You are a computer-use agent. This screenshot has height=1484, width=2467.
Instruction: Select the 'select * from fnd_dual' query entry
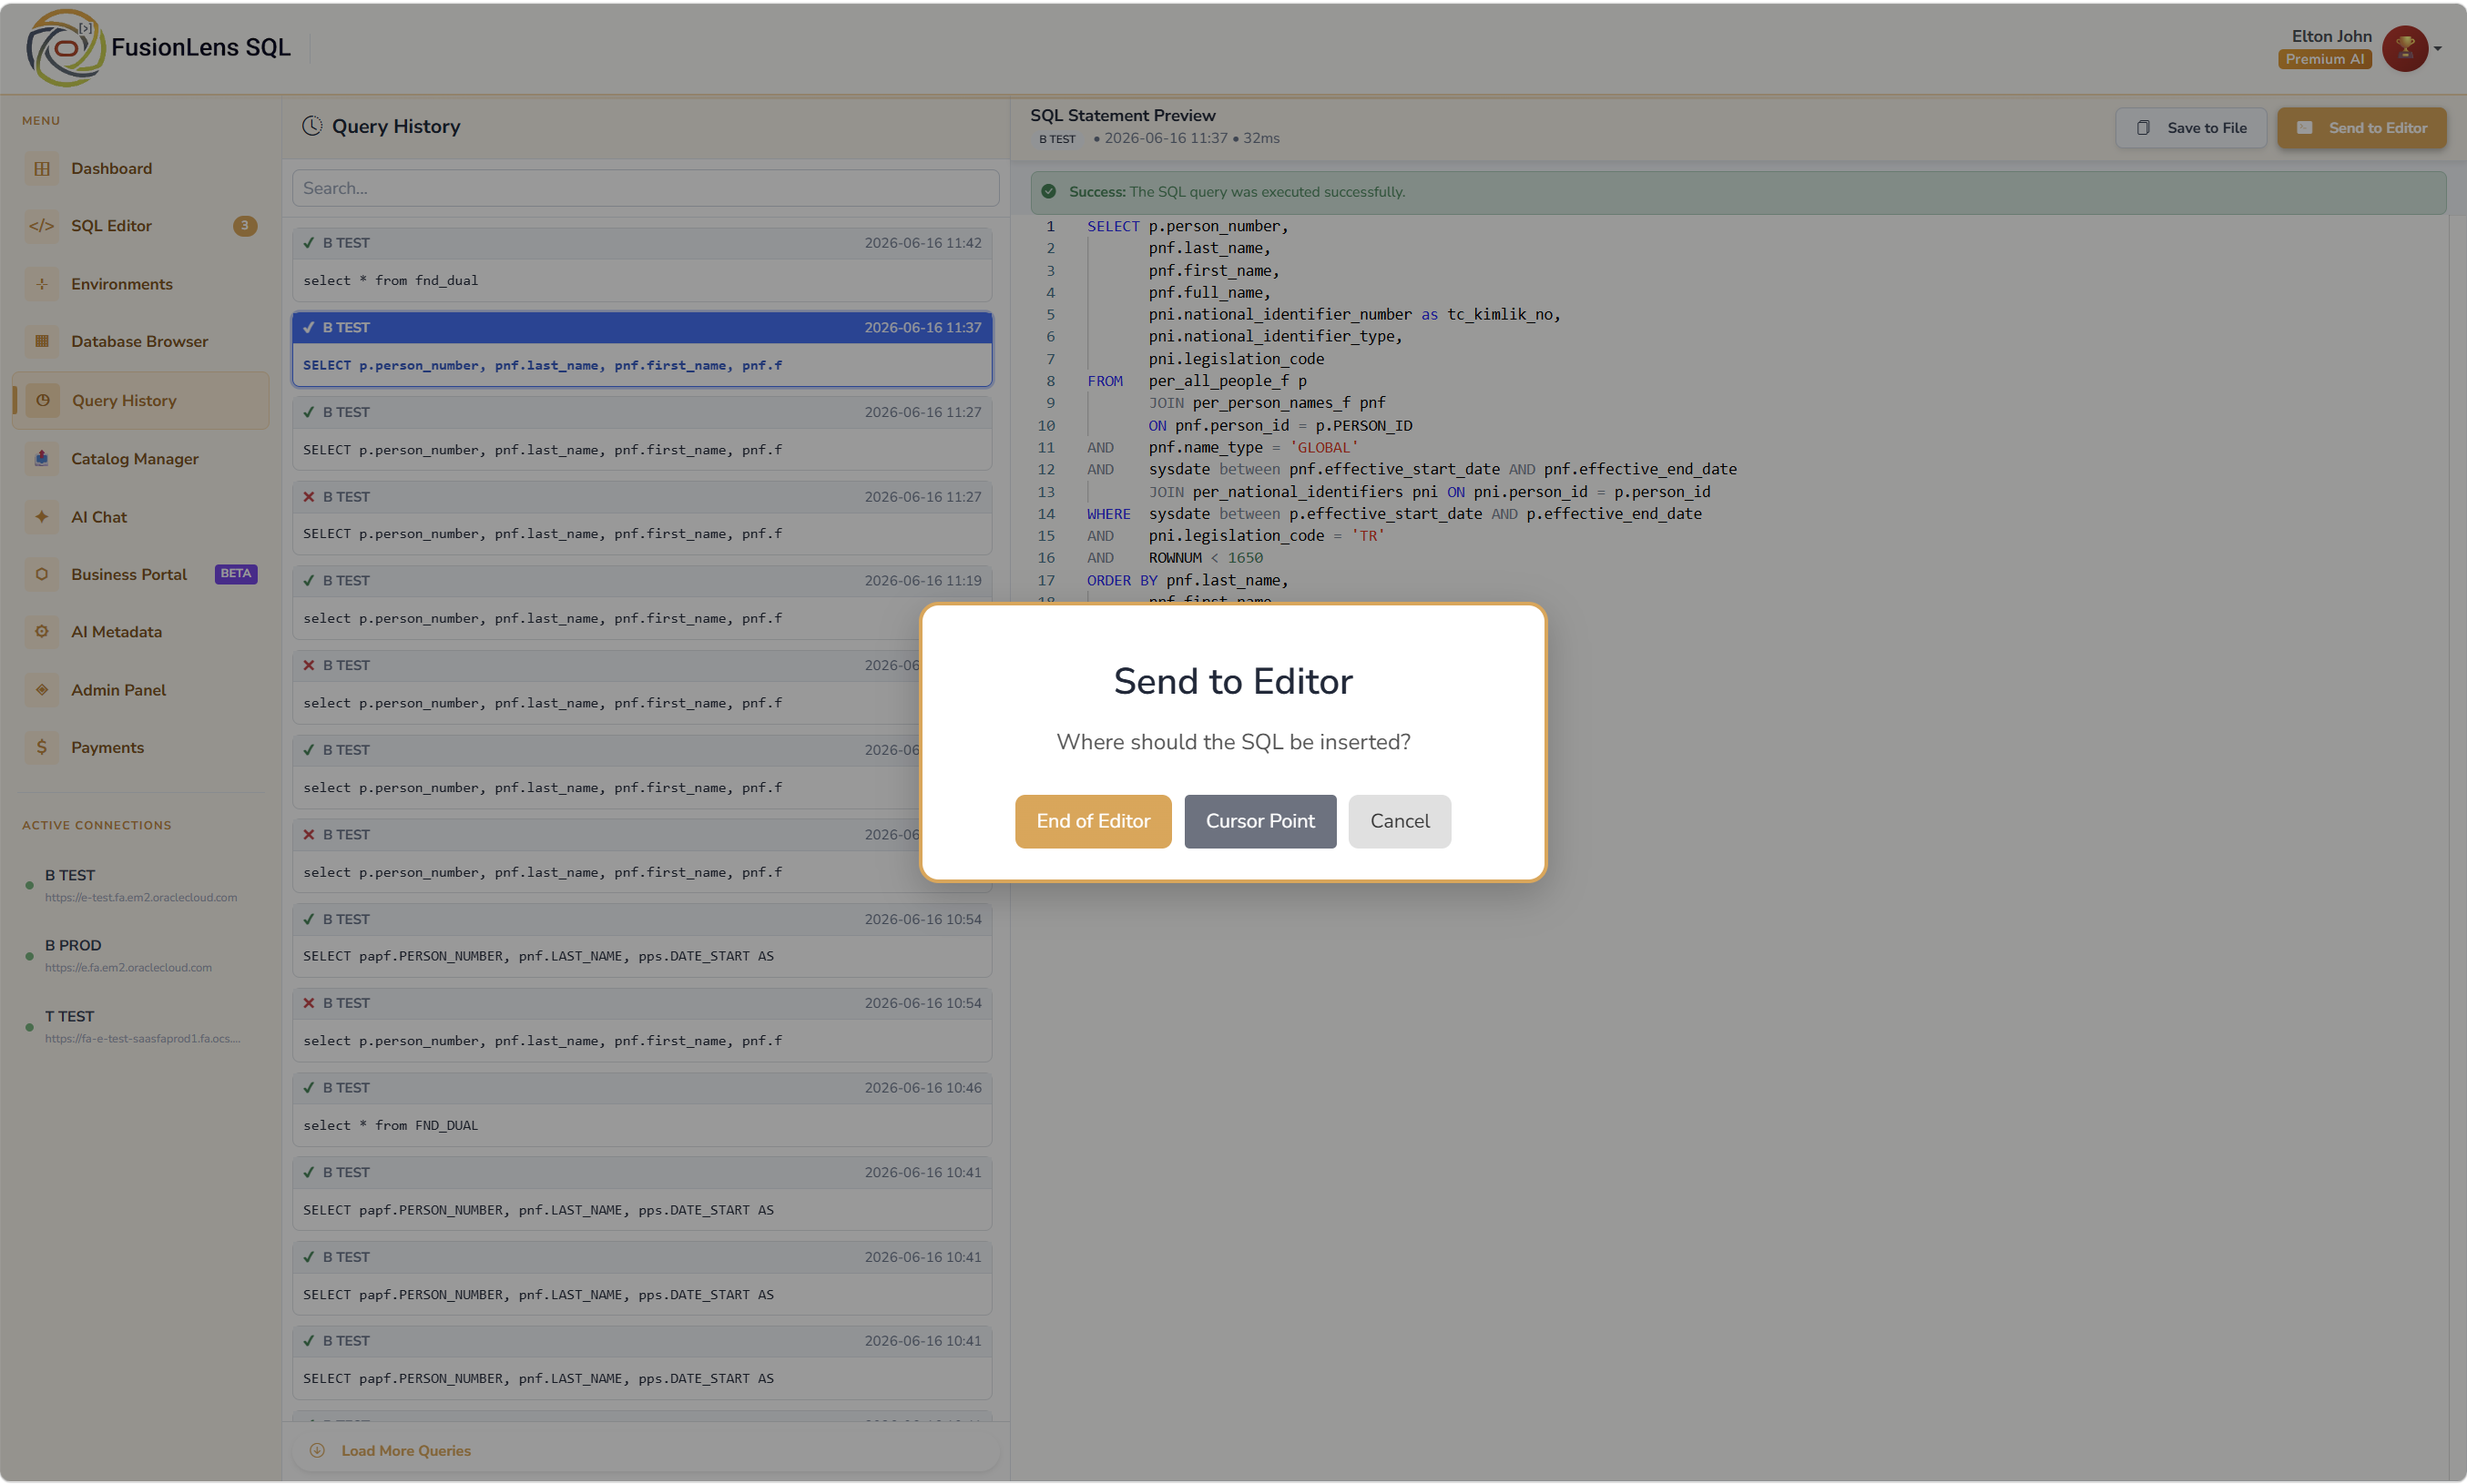[642, 265]
